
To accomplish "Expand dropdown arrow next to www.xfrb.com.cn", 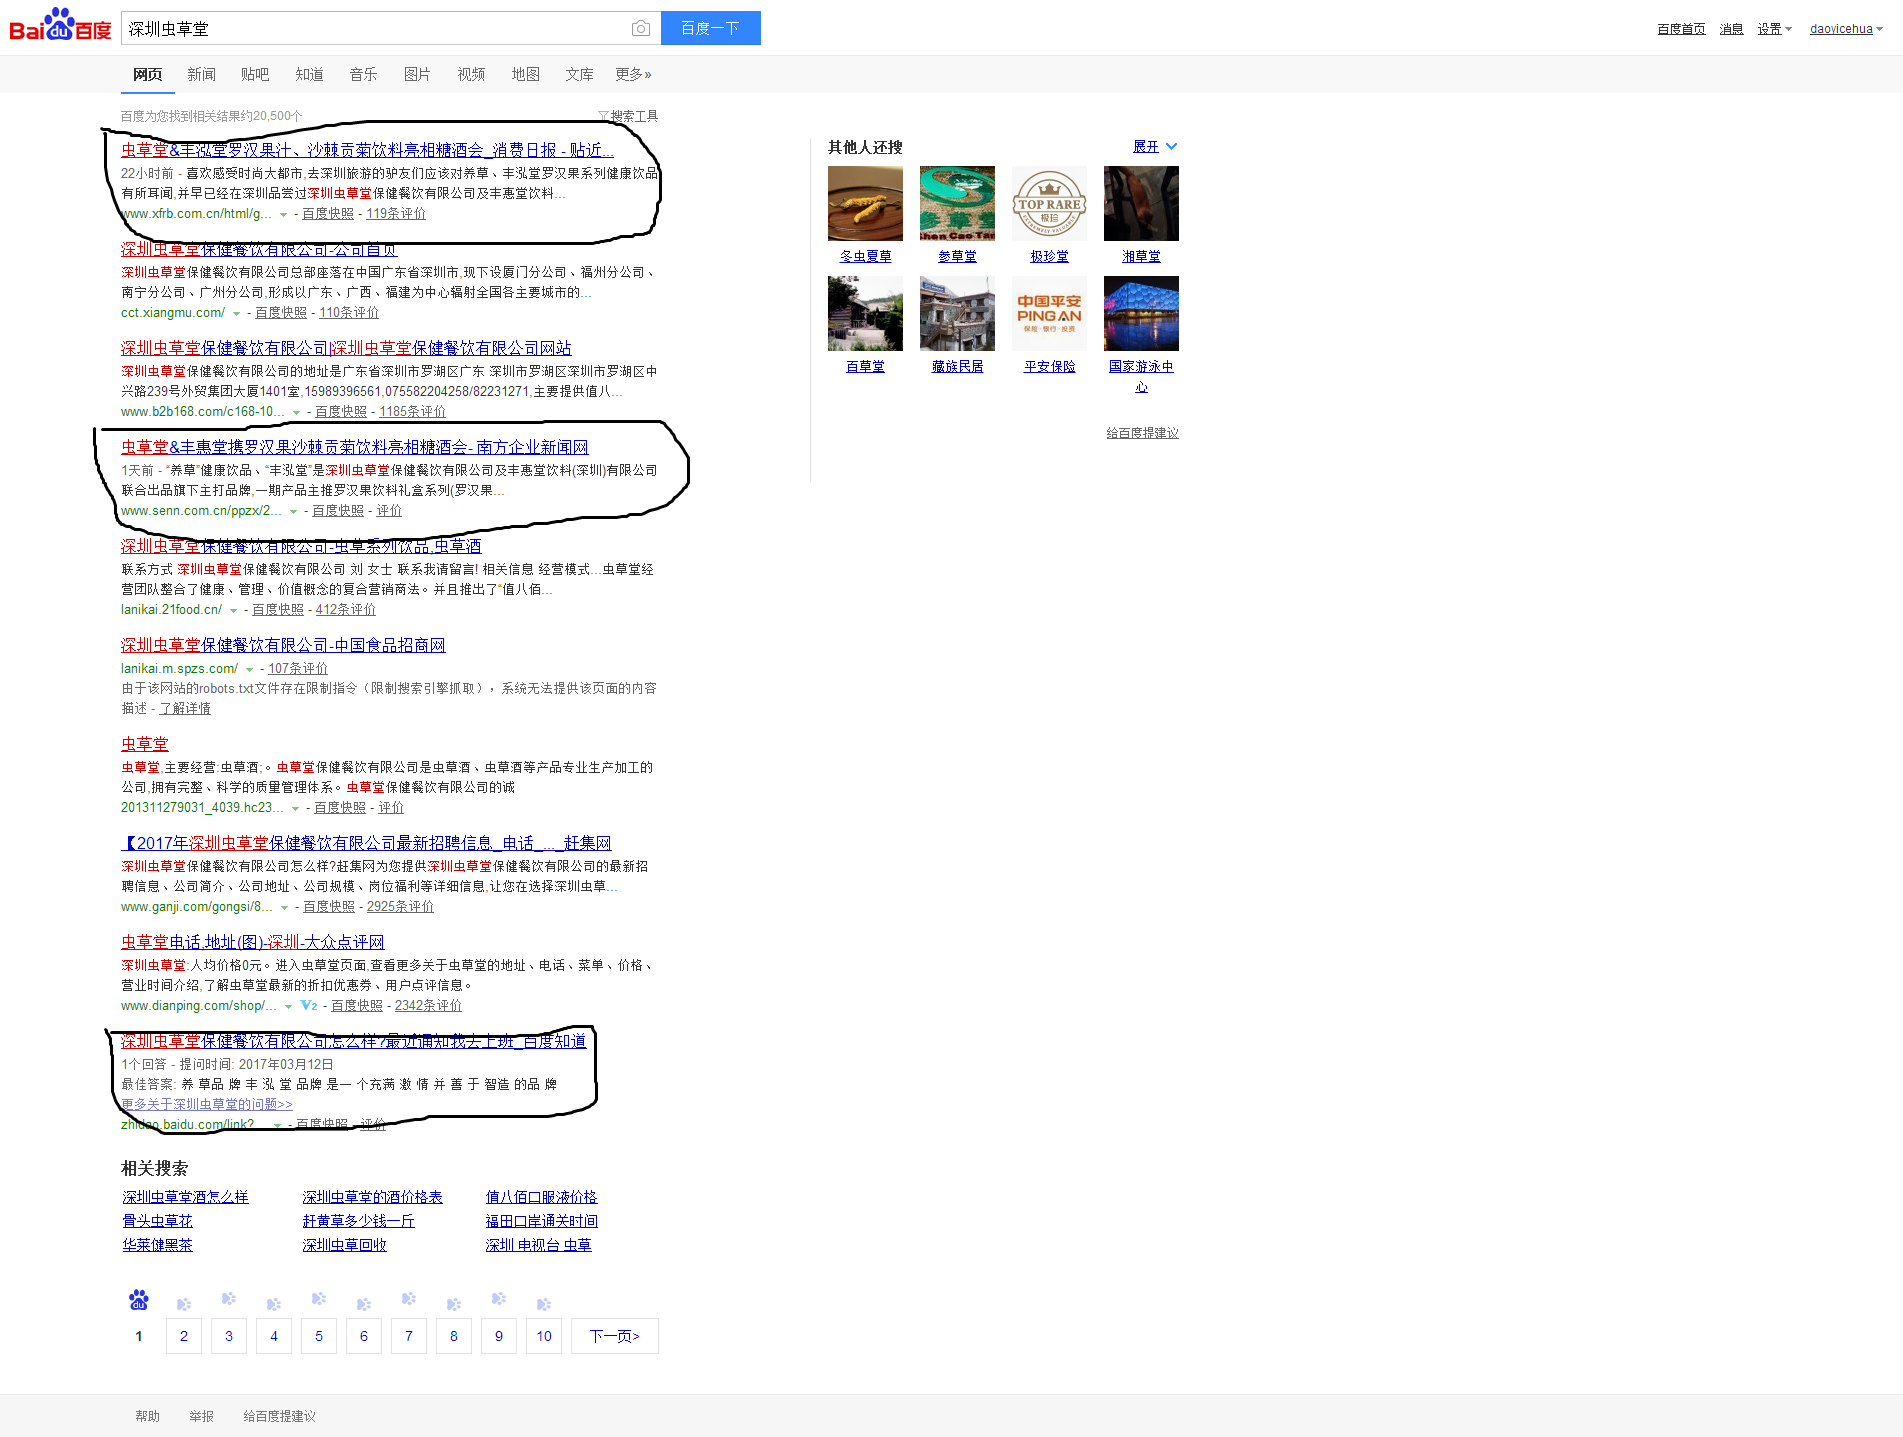I will [x=283, y=215].
